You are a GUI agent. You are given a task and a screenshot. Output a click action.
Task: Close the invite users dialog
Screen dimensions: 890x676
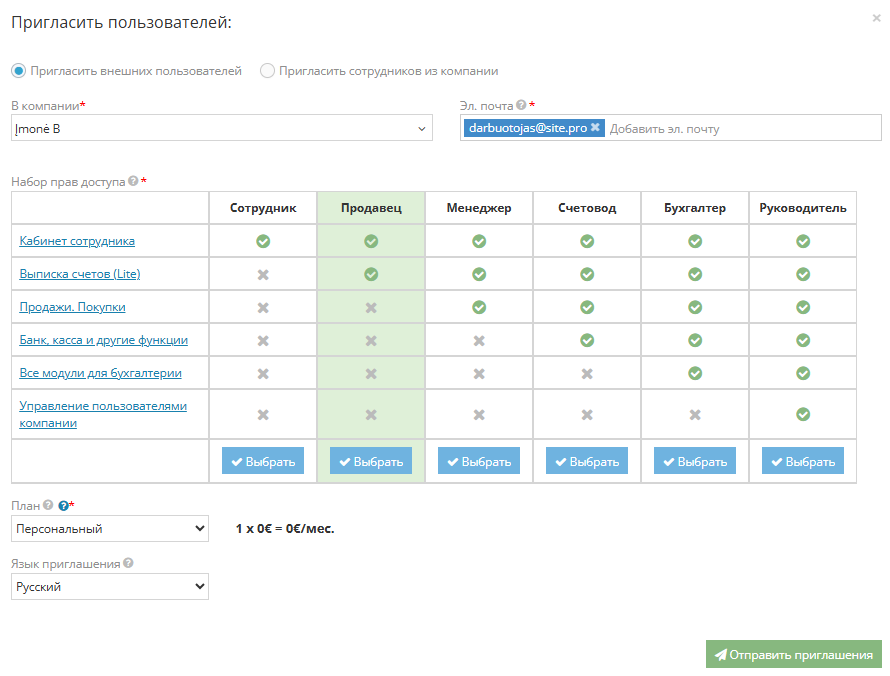pos(876,18)
